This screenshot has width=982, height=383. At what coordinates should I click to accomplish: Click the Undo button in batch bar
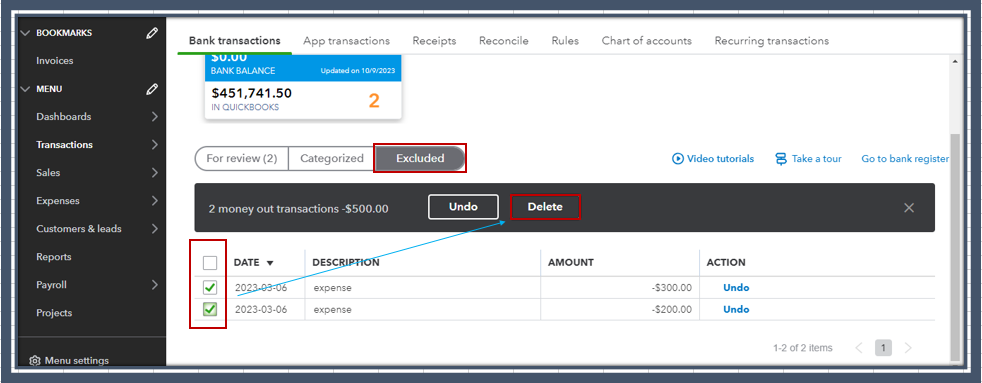coord(463,207)
